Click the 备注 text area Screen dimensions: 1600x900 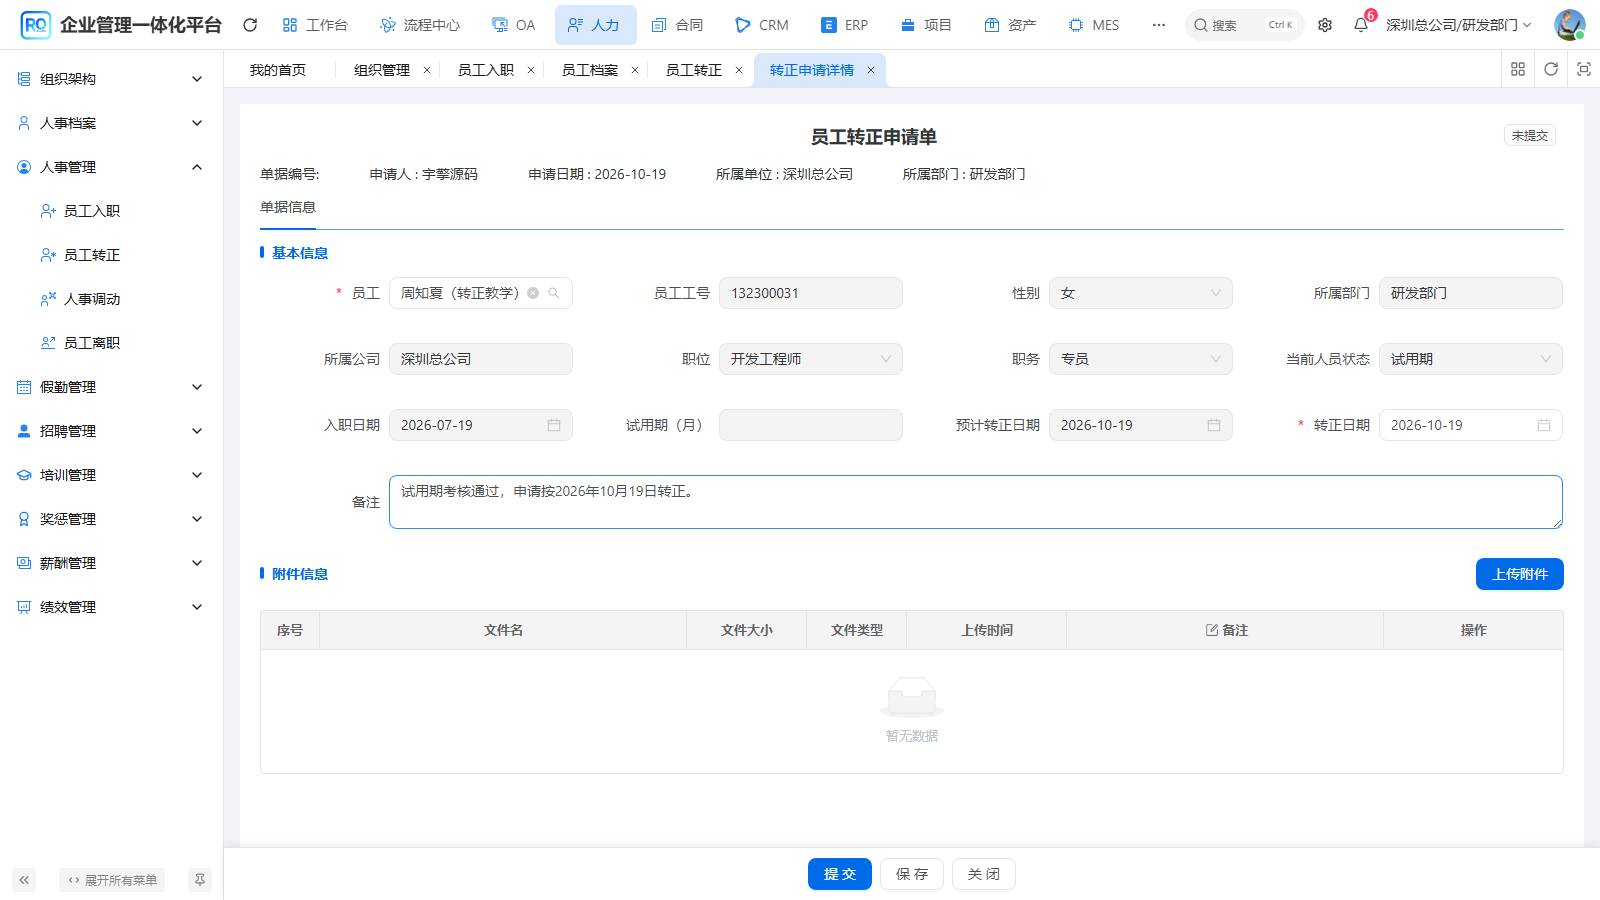click(x=976, y=502)
